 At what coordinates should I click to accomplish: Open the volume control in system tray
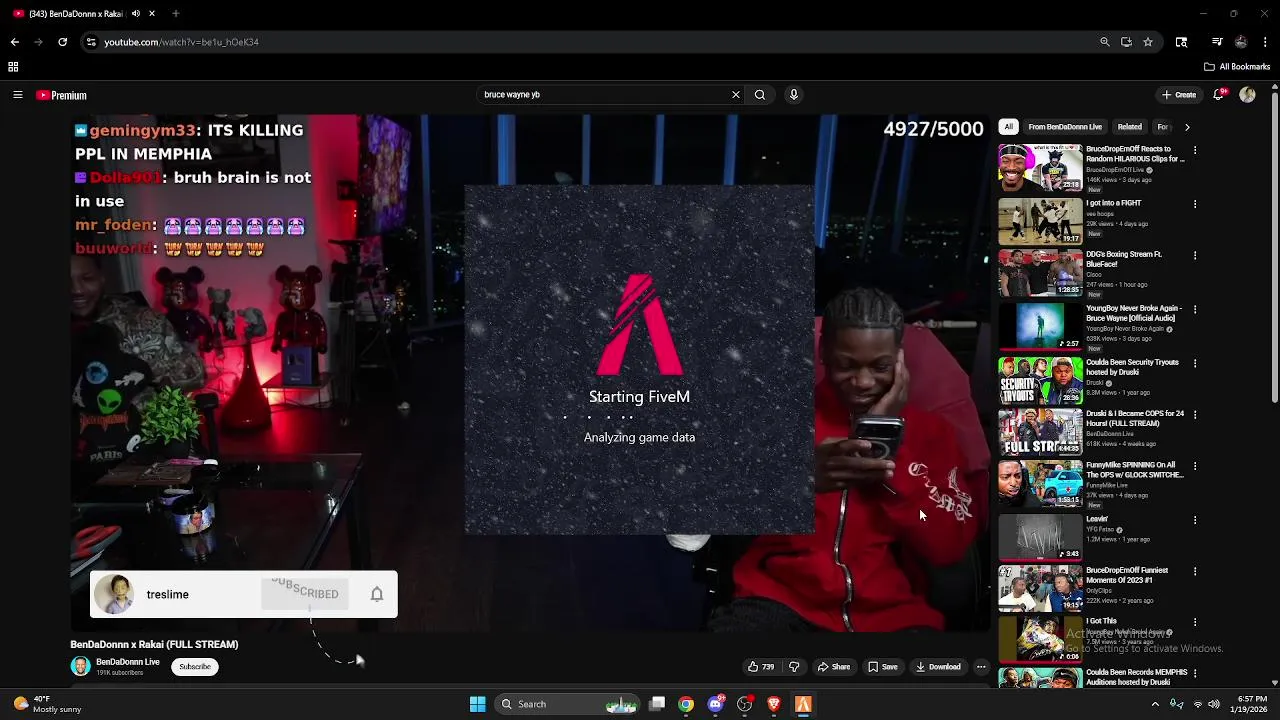pyautogui.click(x=1214, y=704)
